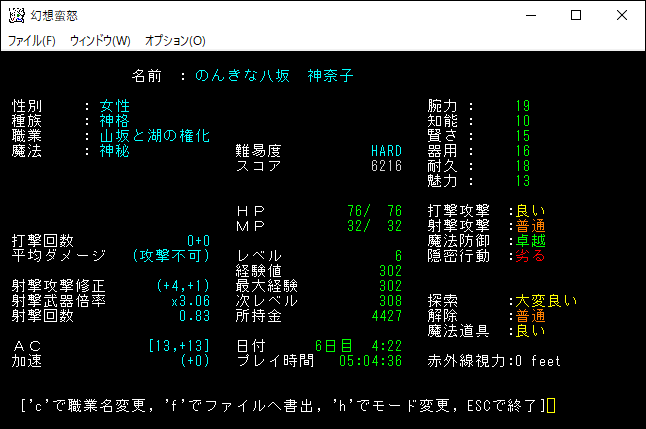Open the ウィンドウ(W) menu
The width and height of the screenshot is (646, 429).
pos(100,41)
